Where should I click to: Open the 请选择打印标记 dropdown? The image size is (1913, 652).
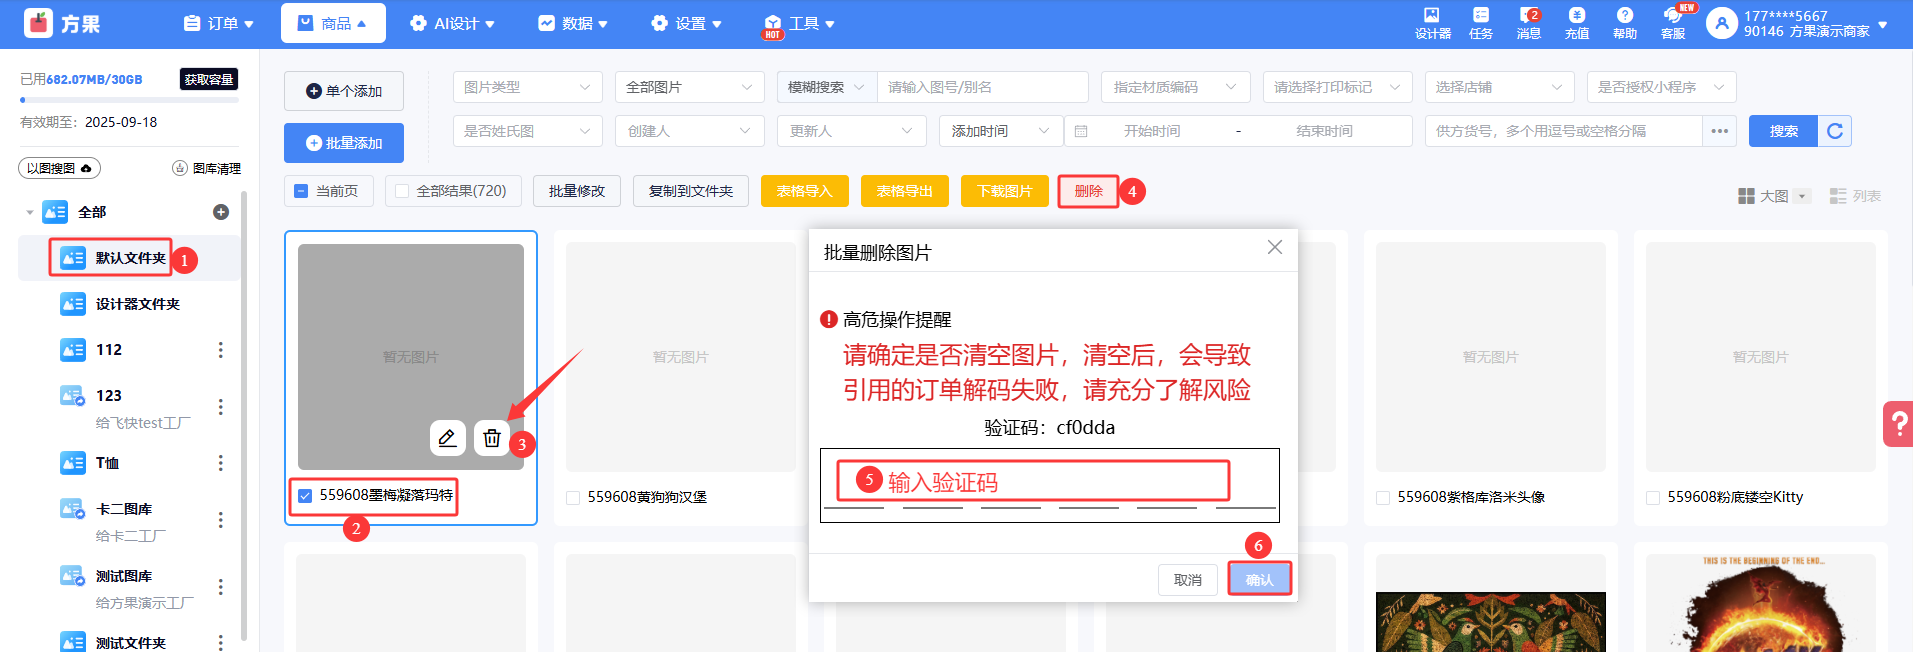1338,87
